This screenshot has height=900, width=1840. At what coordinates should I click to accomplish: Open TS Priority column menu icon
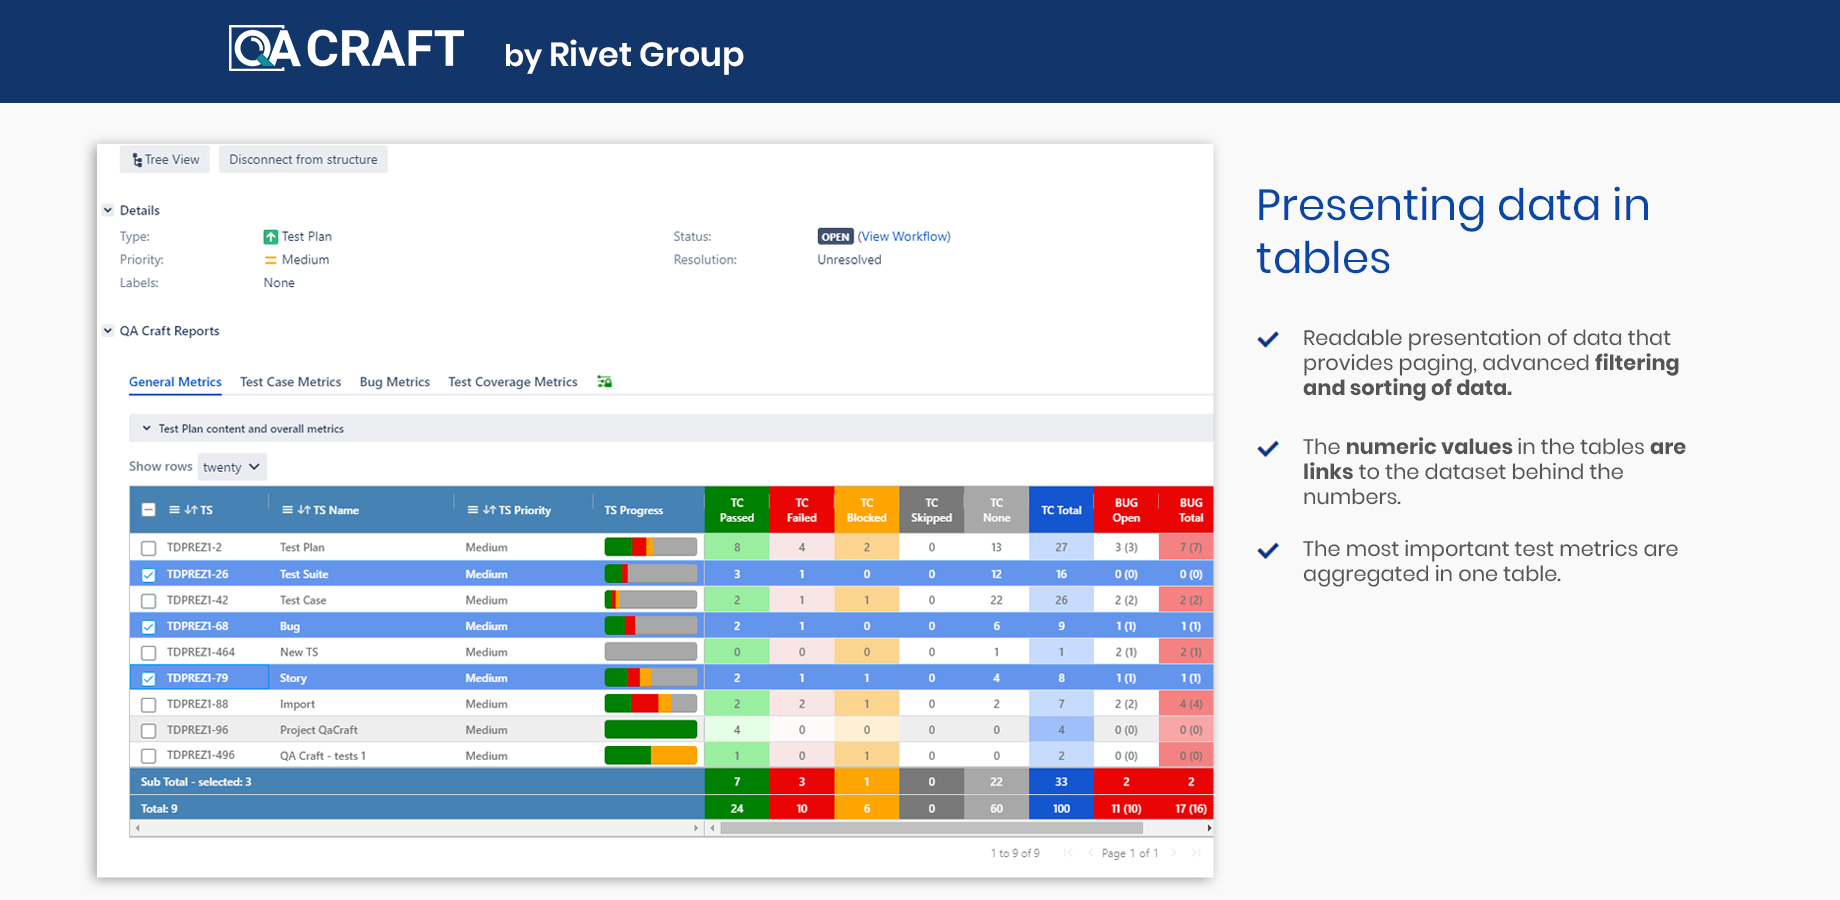(473, 510)
